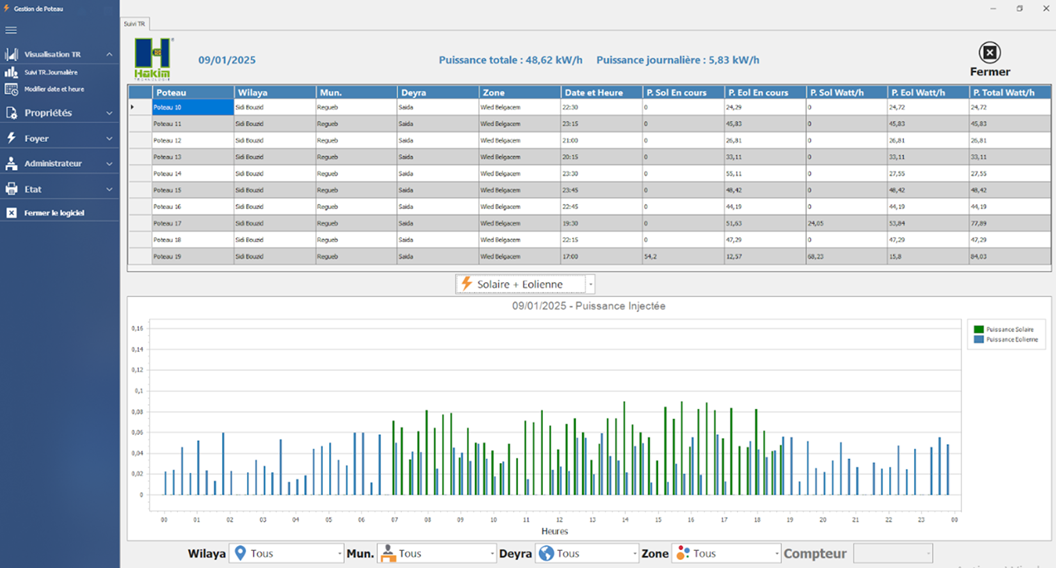Click the green Puissance Solaire legend swatch
The image size is (1056, 568).
[x=978, y=329]
